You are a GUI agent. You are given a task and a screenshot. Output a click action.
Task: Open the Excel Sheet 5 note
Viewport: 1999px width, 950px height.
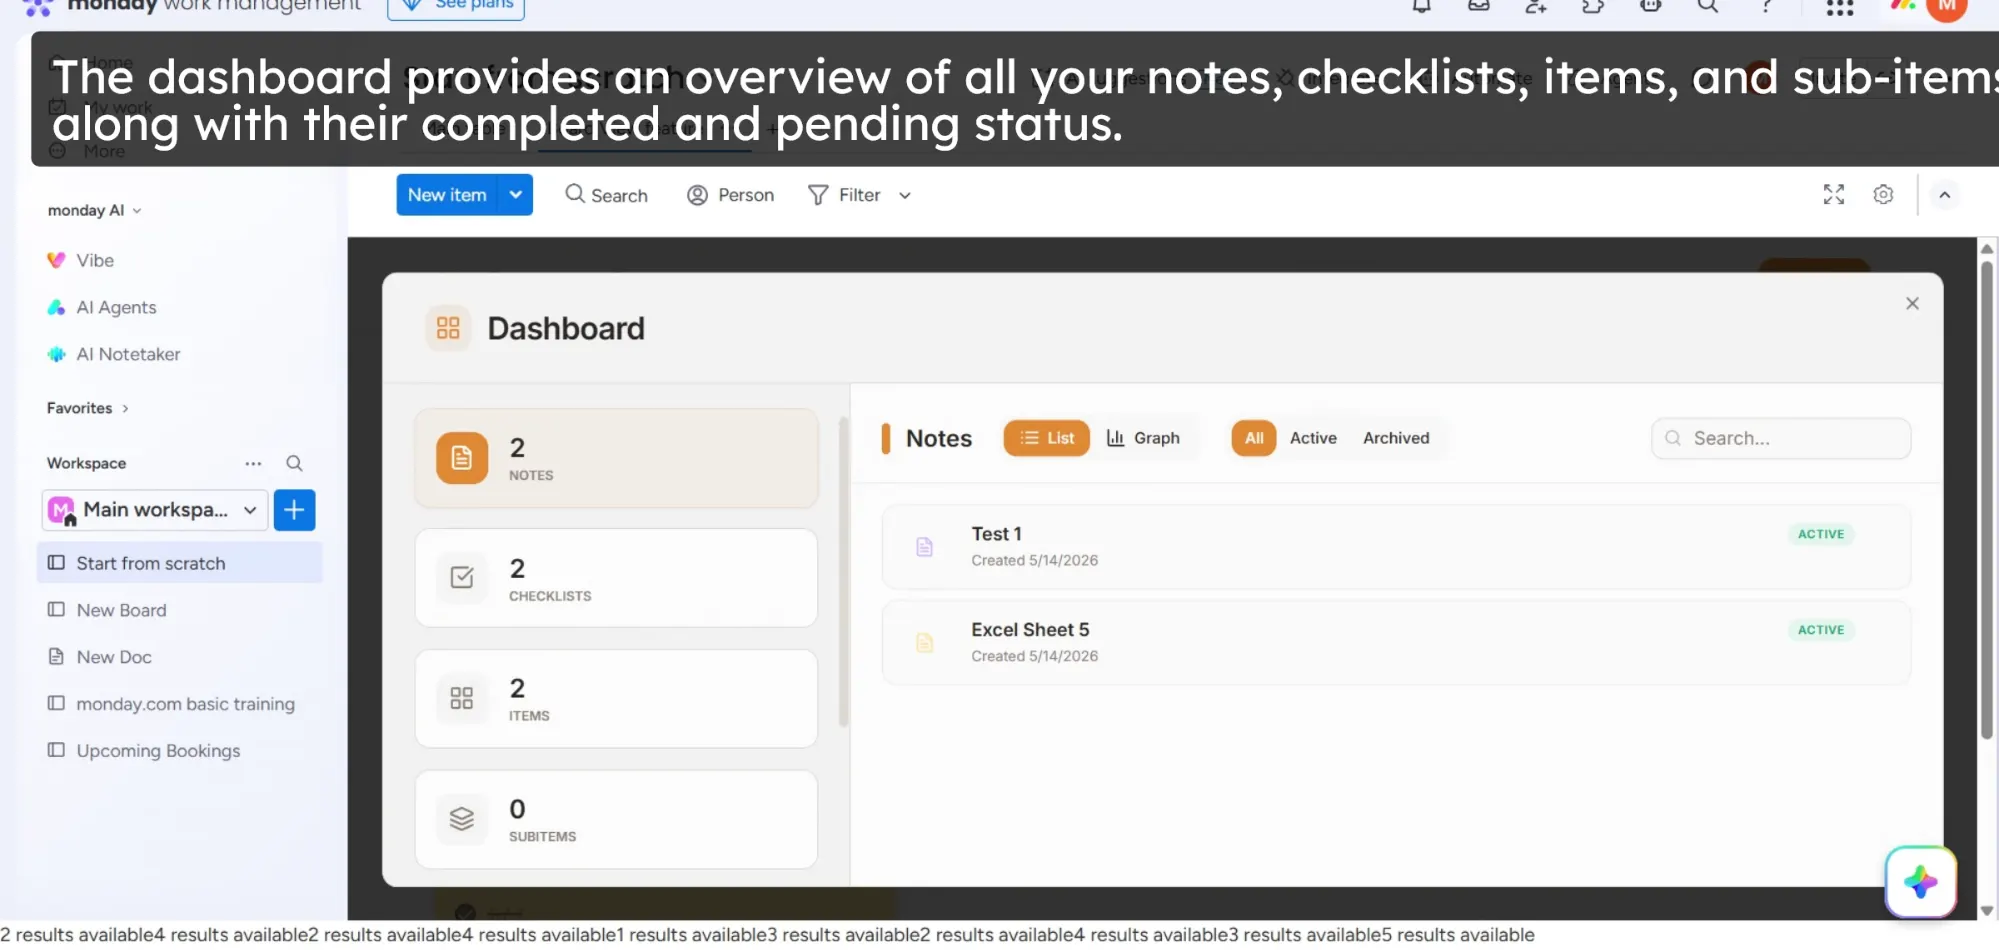[x=1396, y=642]
